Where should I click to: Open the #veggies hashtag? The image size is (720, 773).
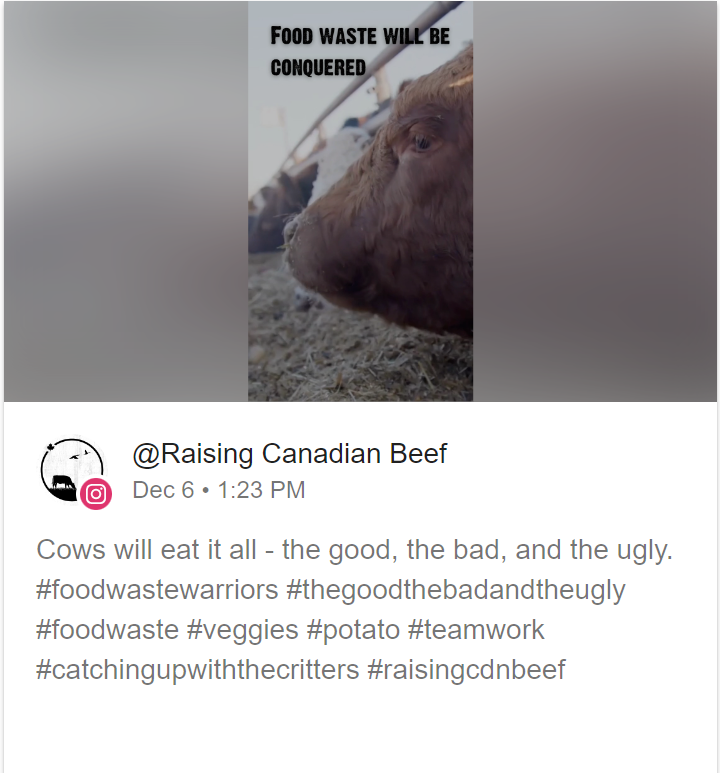243,630
